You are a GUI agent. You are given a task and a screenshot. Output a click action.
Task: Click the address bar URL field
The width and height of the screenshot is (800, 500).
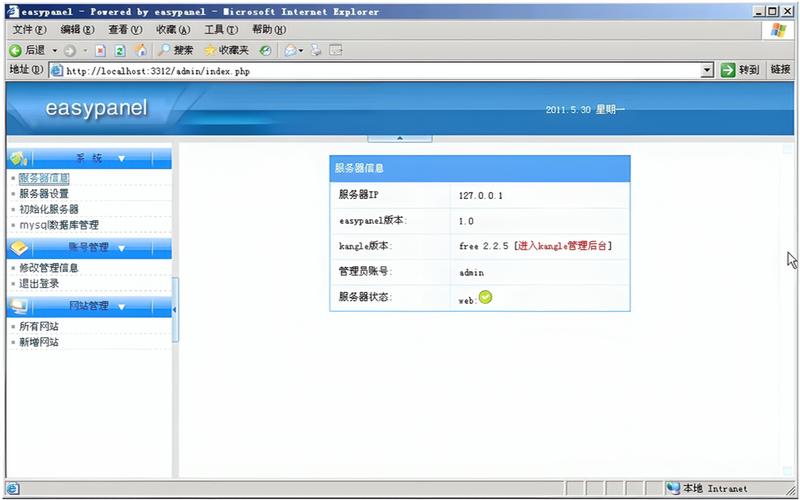375,71
